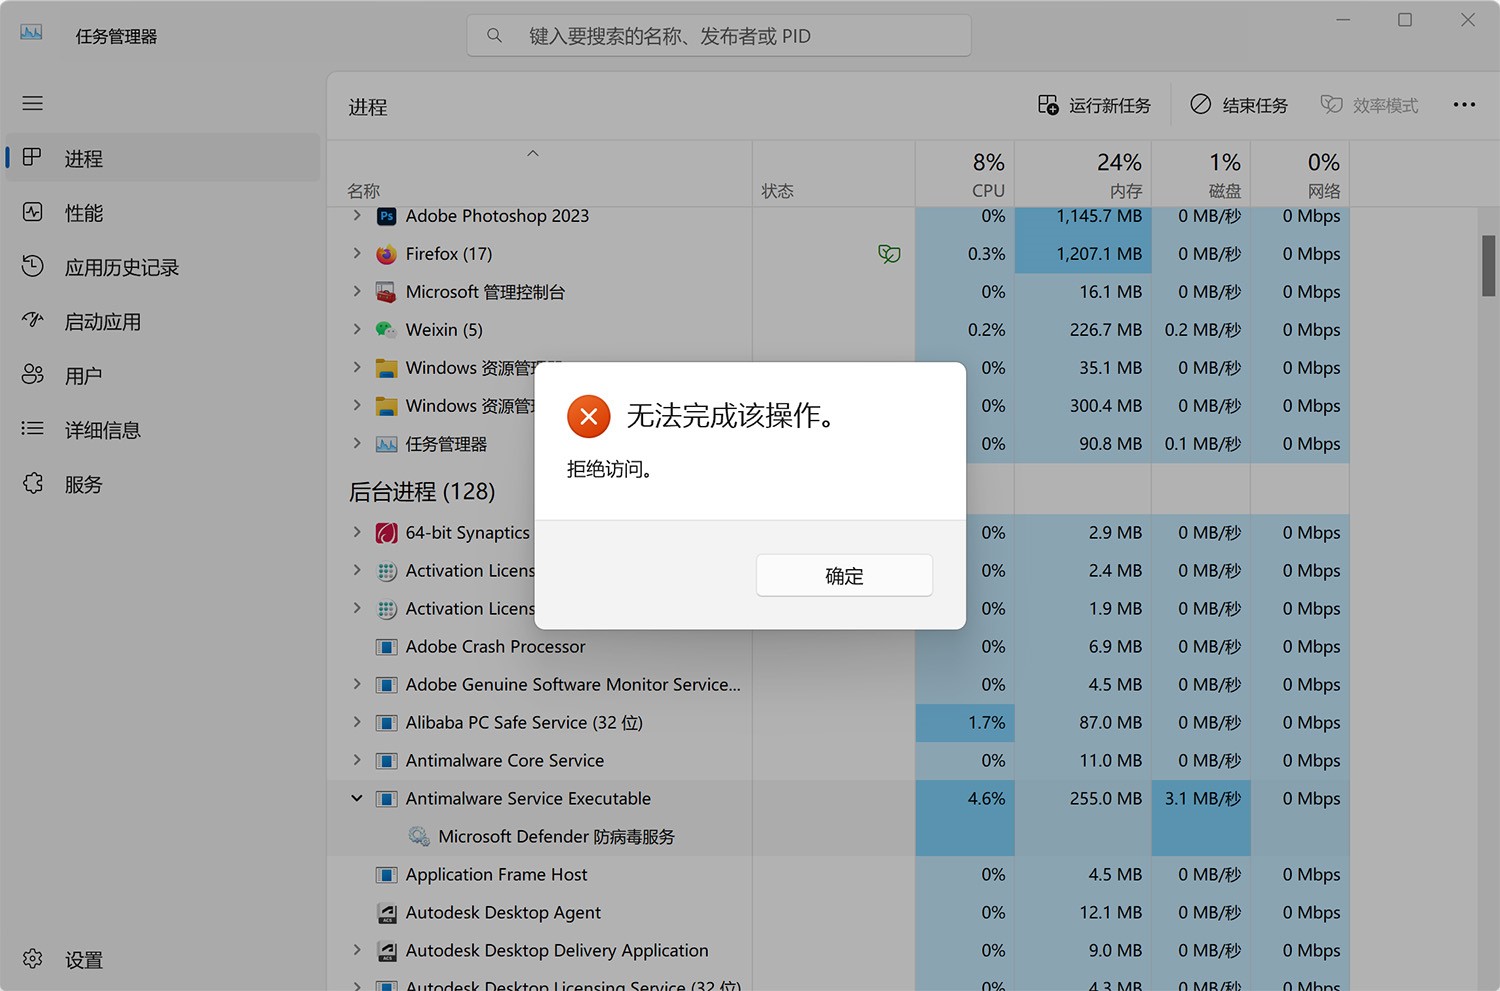The height and width of the screenshot is (991, 1500).
Task: Click the 64-bit Synaptics process icon
Action: pyautogui.click(x=386, y=533)
